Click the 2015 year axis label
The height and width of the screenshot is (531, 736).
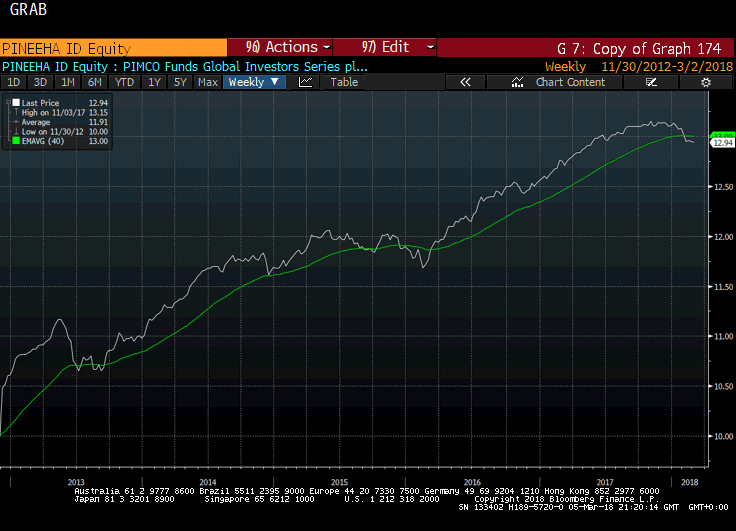[339, 482]
